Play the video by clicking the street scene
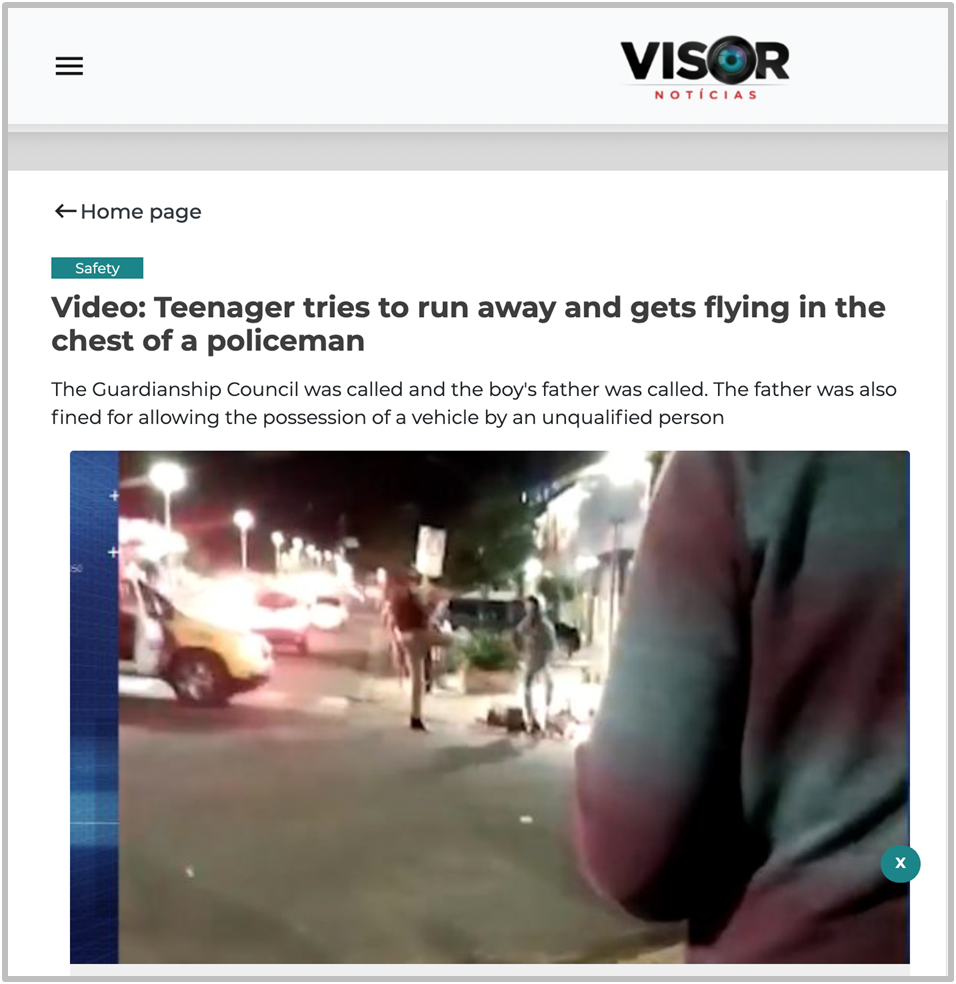 click(x=490, y=707)
